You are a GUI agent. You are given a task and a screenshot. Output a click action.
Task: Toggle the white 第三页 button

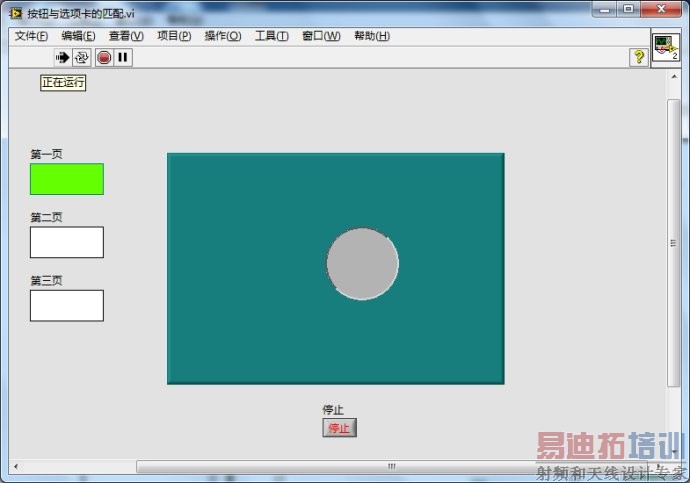click(x=67, y=306)
